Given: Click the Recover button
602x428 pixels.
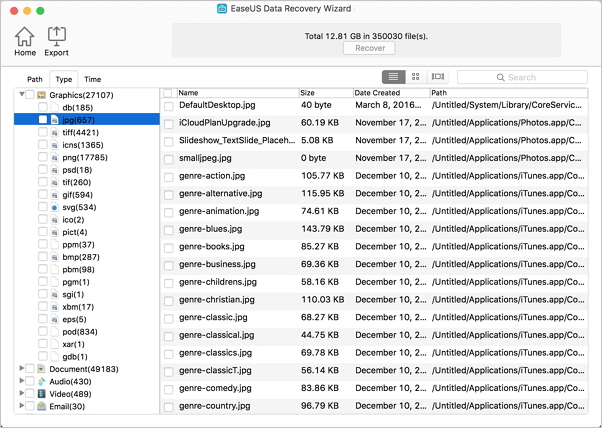Looking at the screenshot, I should 369,48.
